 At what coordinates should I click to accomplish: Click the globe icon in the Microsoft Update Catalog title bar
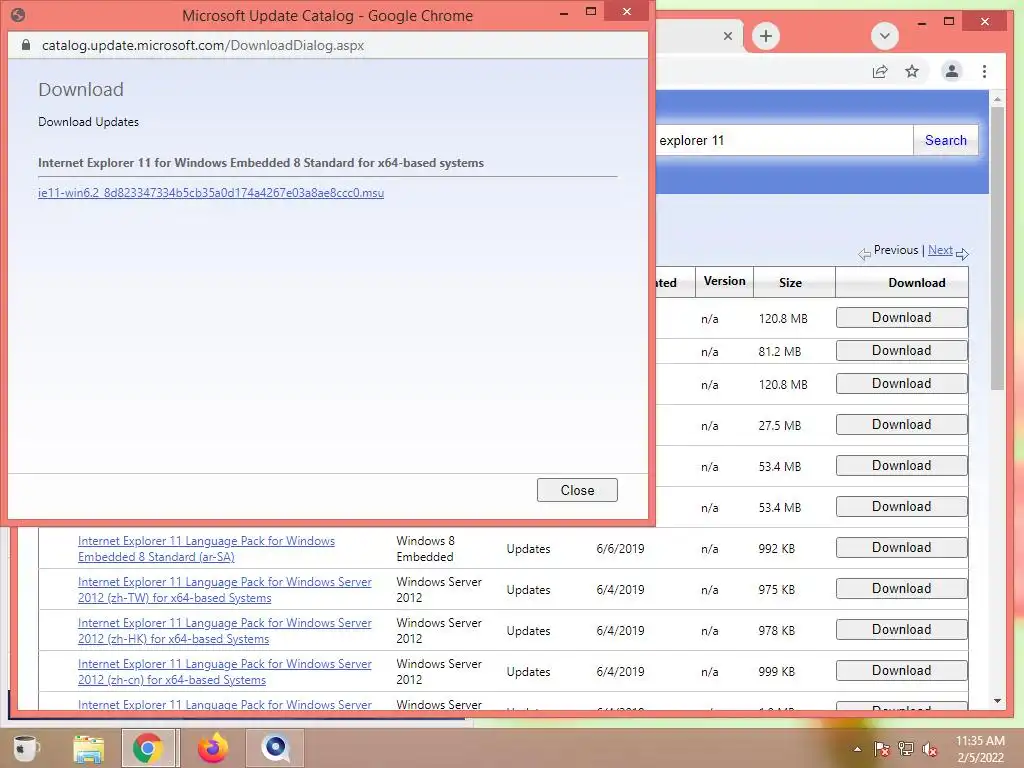18,14
